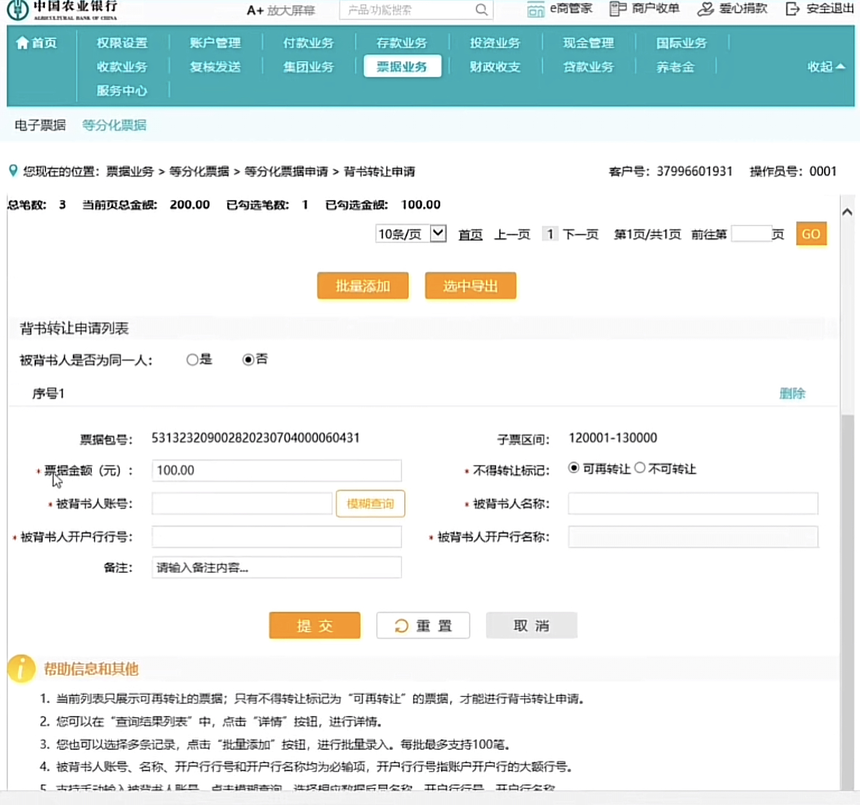
Task: Click 票据包号 value 5313232090028...
Action: point(256,438)
